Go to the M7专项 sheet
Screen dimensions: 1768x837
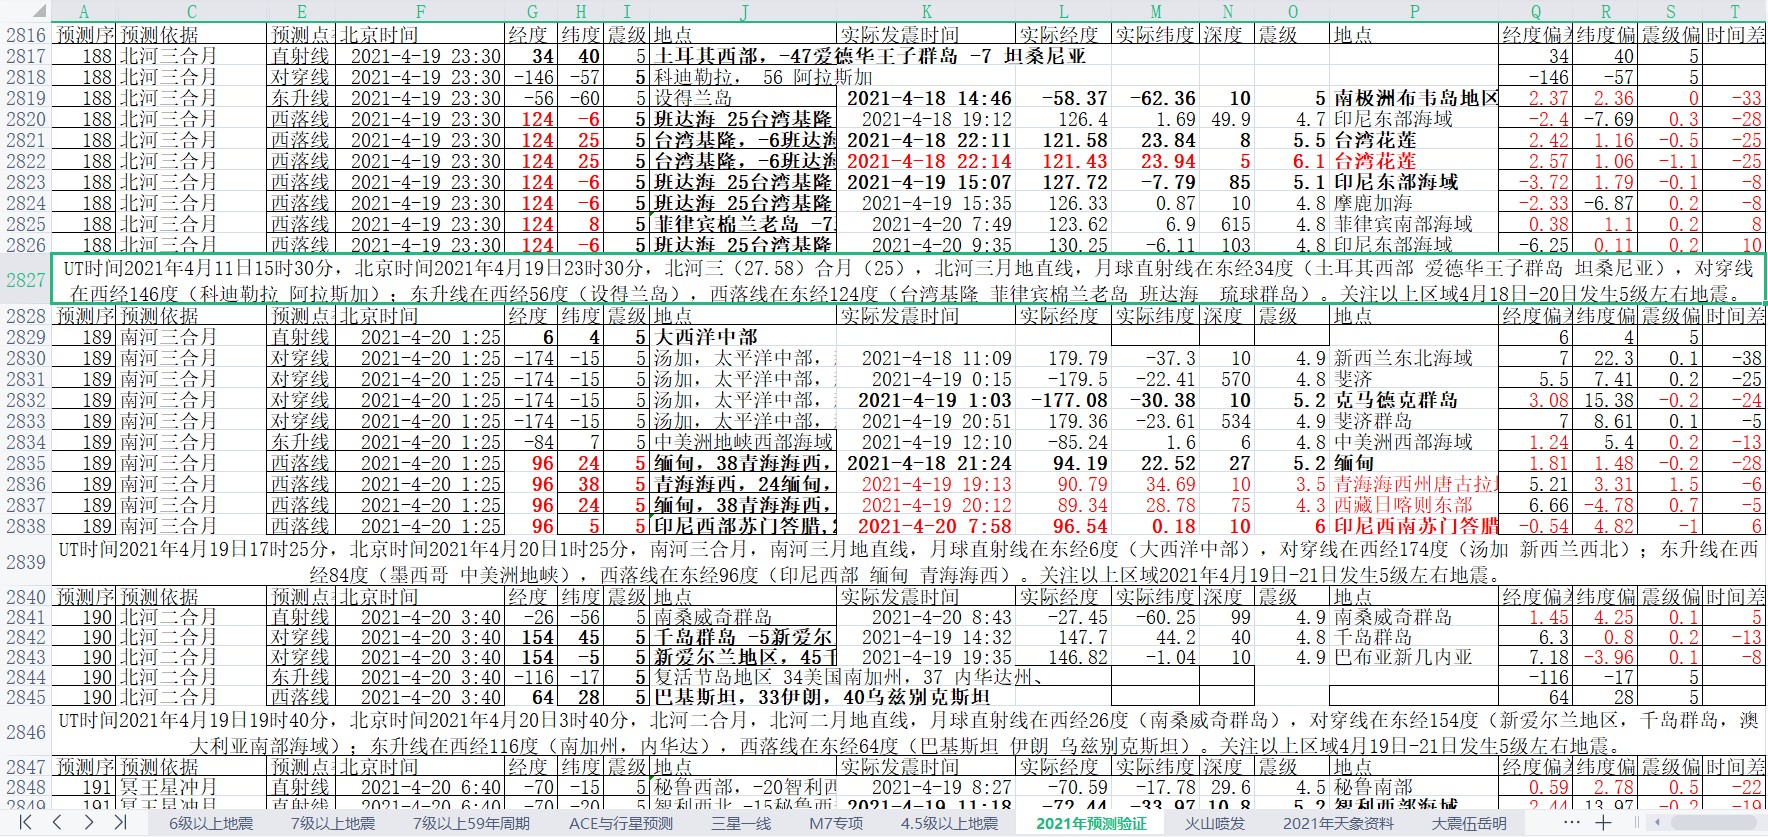tap(836, 824)
